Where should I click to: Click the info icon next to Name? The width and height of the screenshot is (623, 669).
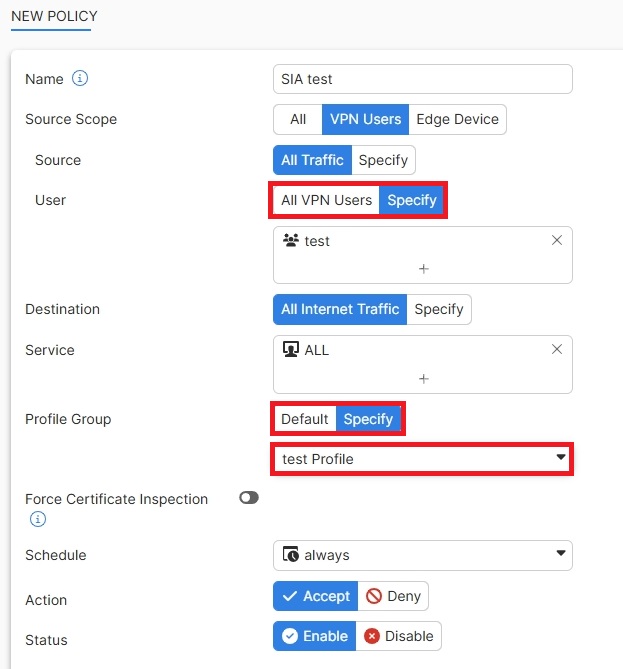81,79
